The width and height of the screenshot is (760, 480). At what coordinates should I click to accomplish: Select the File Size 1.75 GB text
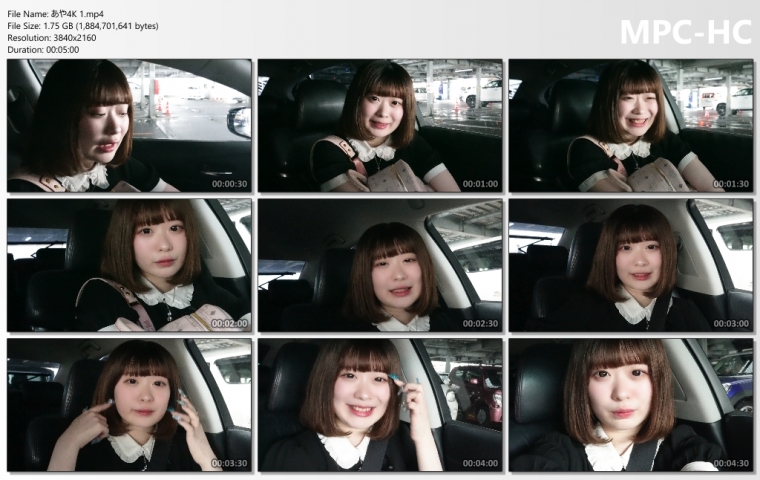[x=82, y=25]
